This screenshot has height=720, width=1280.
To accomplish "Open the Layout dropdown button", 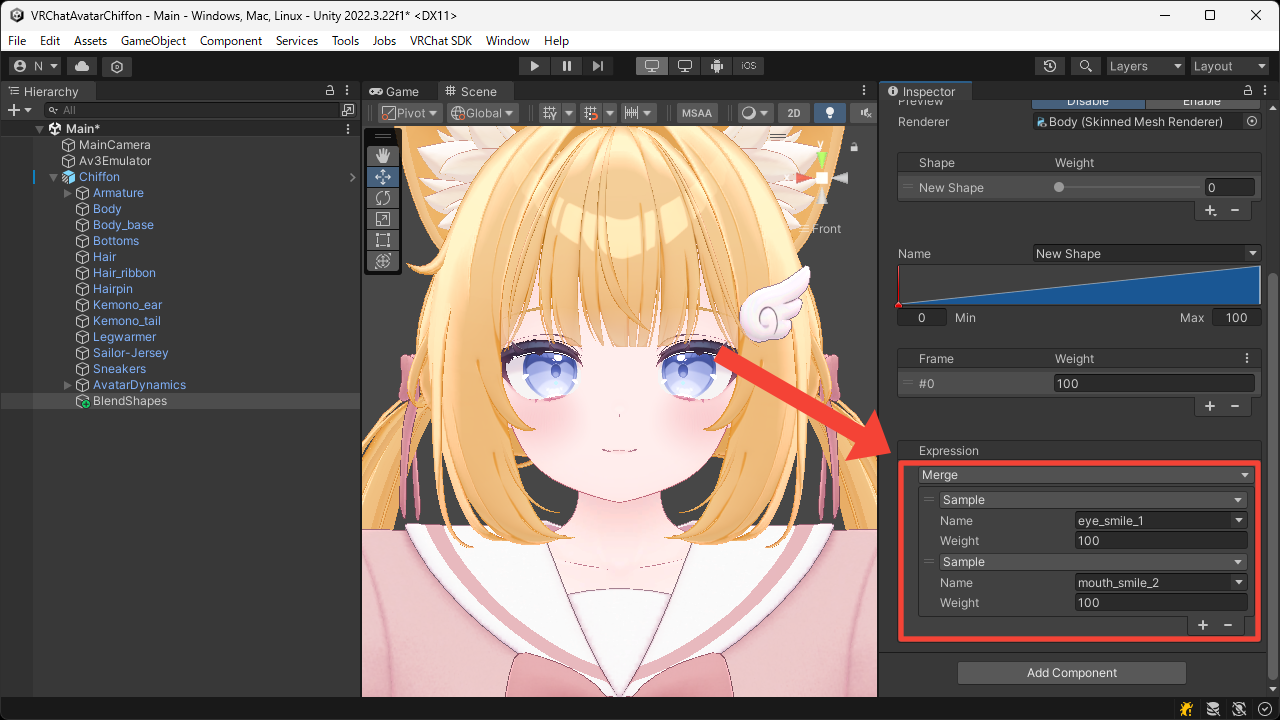I will [x=1228, y=66].
